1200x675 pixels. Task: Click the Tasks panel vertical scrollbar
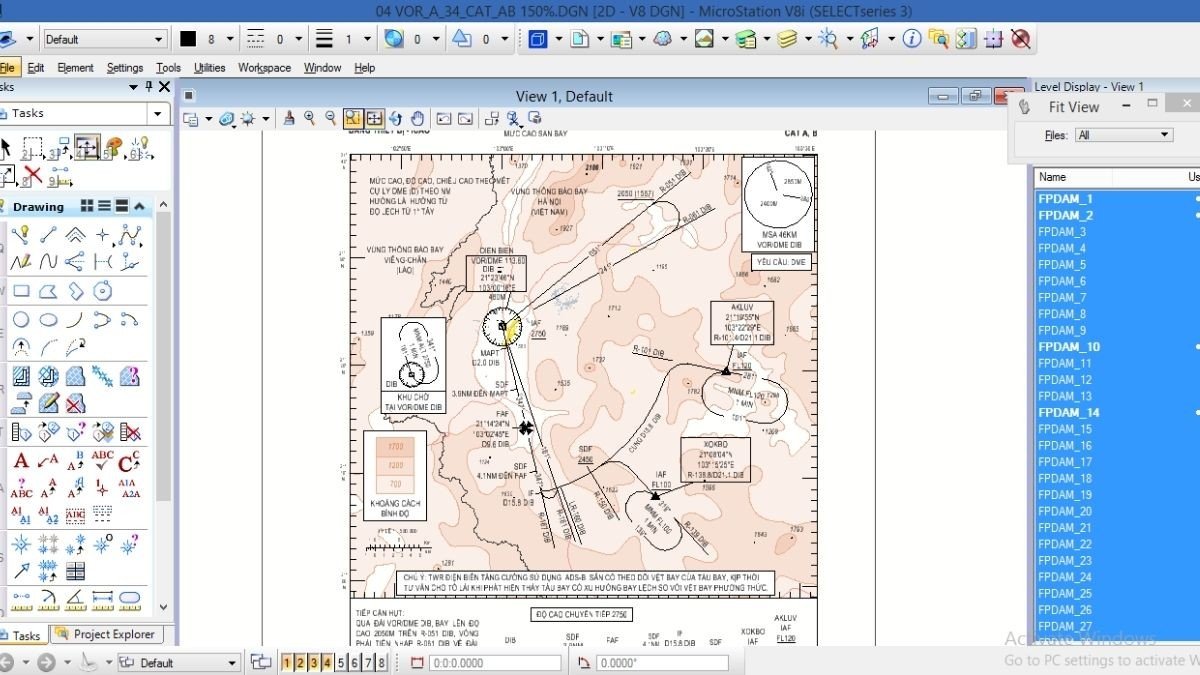coord(164,405)
